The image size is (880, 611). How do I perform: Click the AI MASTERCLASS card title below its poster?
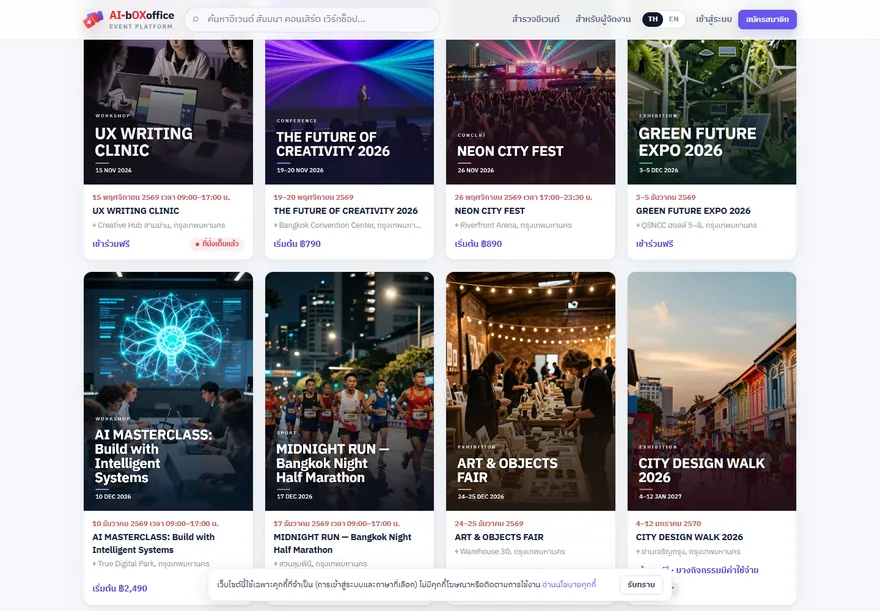(153, 543)
